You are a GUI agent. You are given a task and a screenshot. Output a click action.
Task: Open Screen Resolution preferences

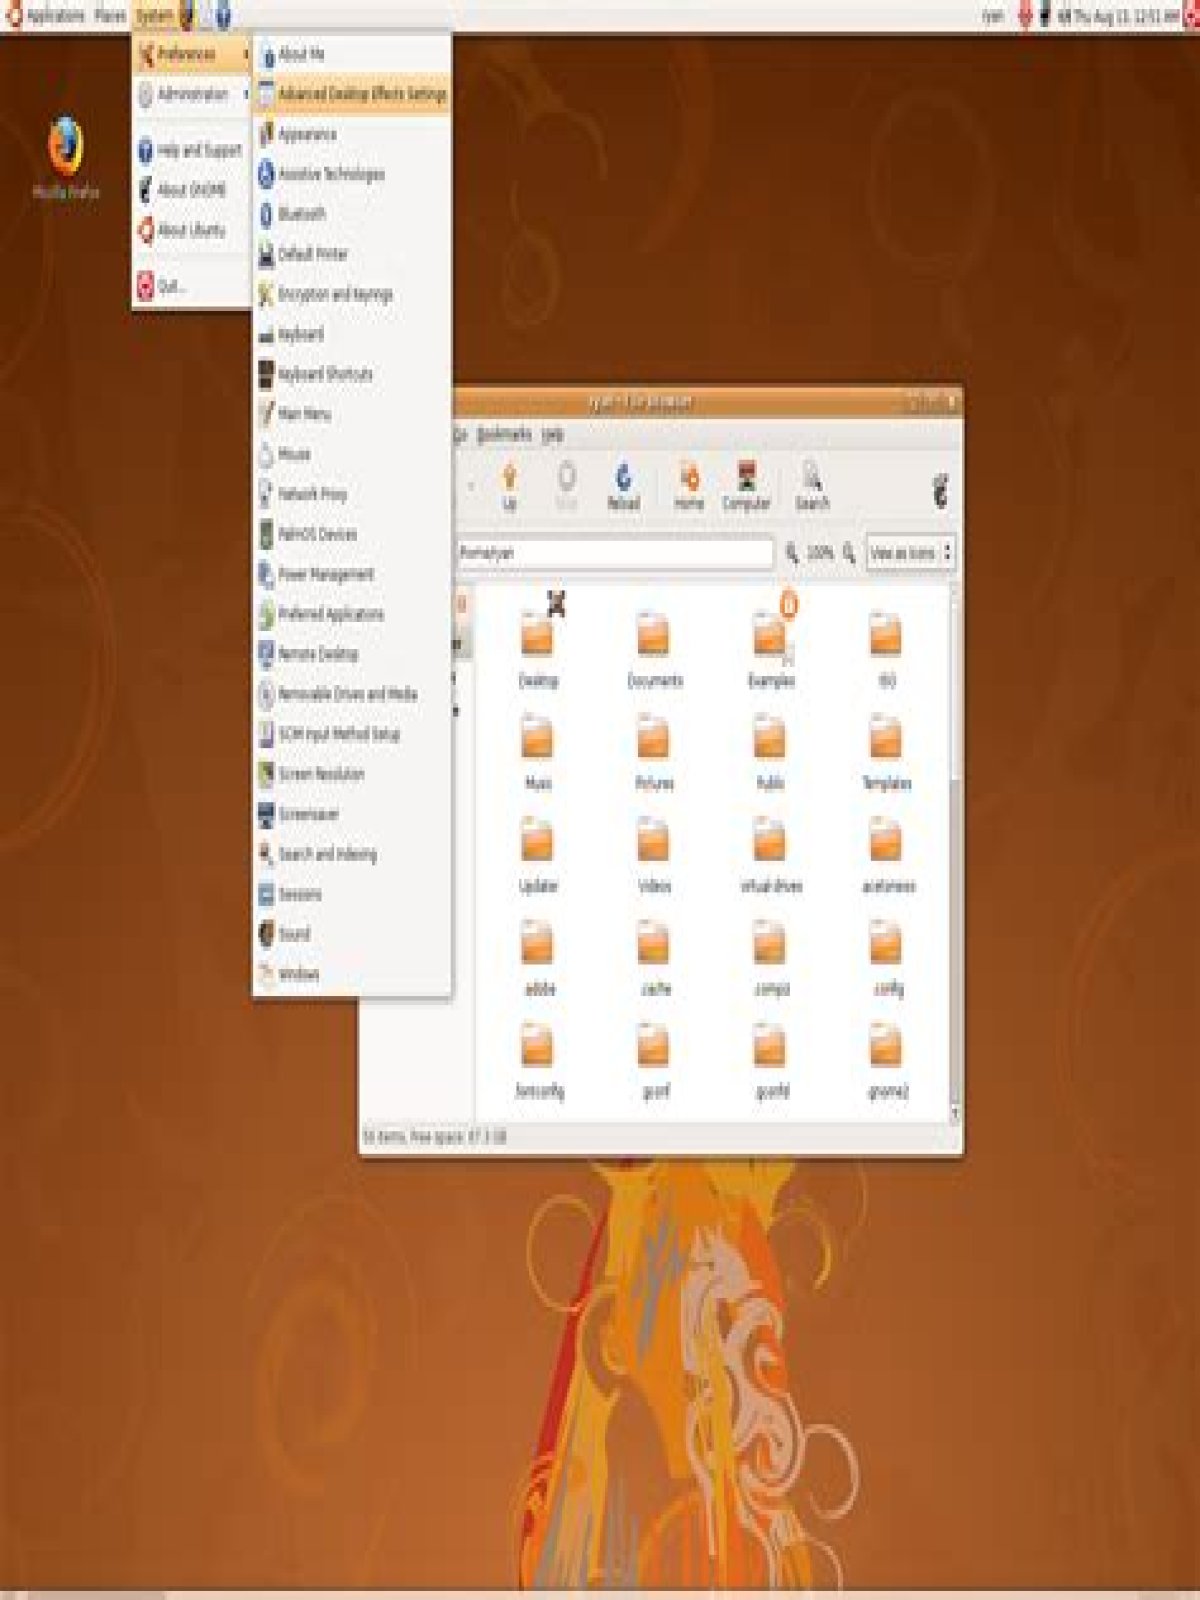coord(351,774)
